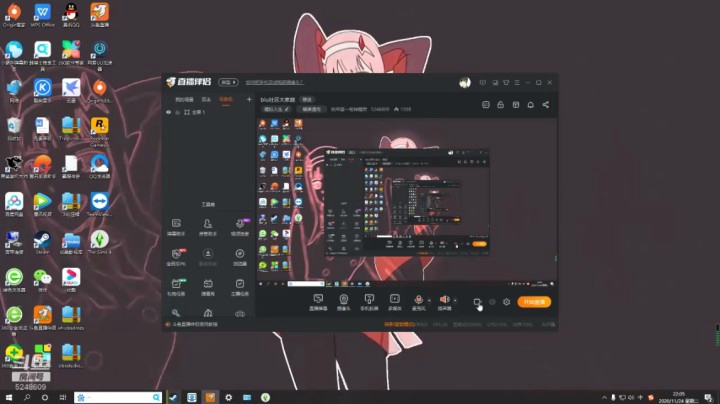Select the orange highlighted scene tab
This screenshot has width=720, height=404.
click(x=225, y=99)
